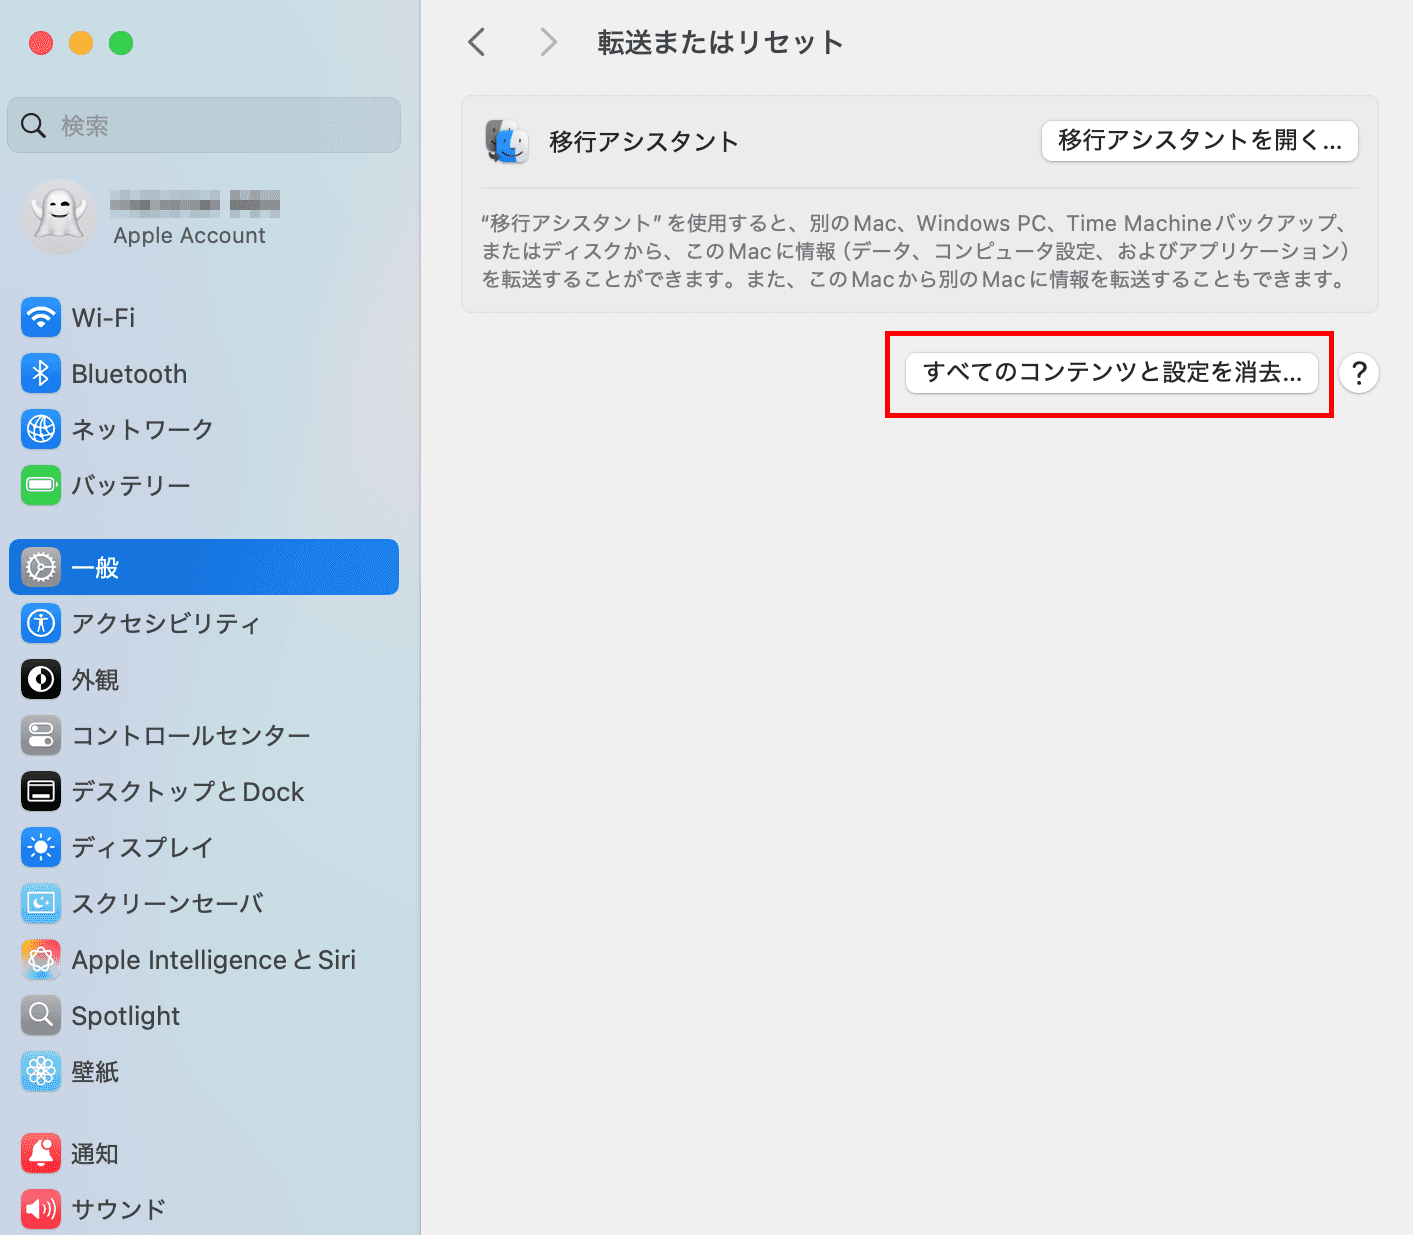Viewport: 1413px width, 1235px height.
Task: Minimize the window with the yellow button
Action: pos(81,43)
